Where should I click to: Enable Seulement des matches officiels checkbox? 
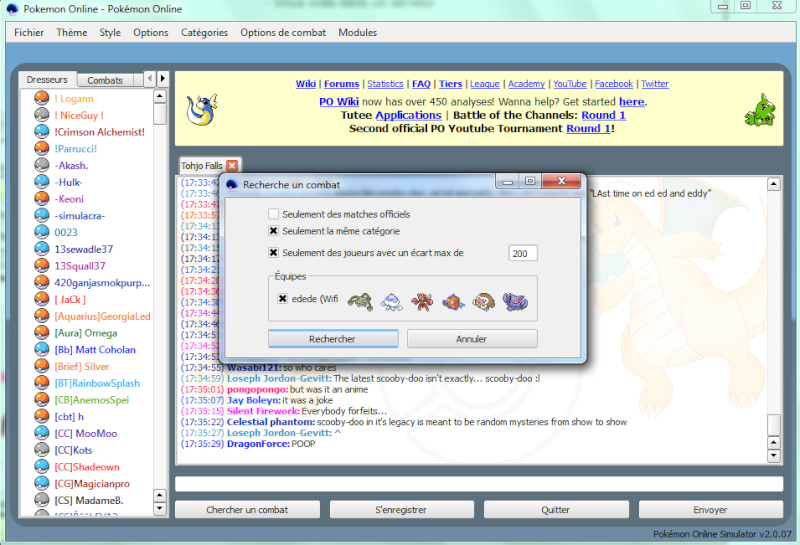(273, 214)
